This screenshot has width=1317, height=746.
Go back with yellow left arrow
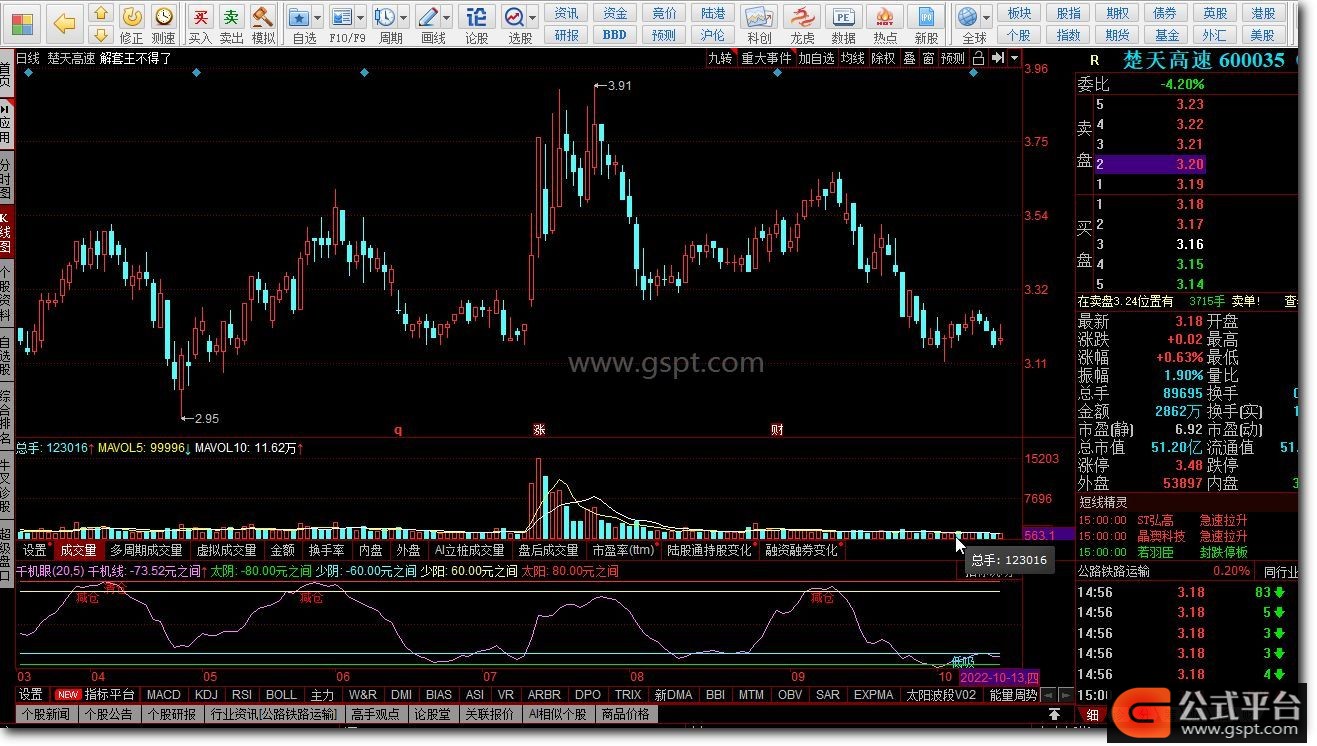[64, 22]
